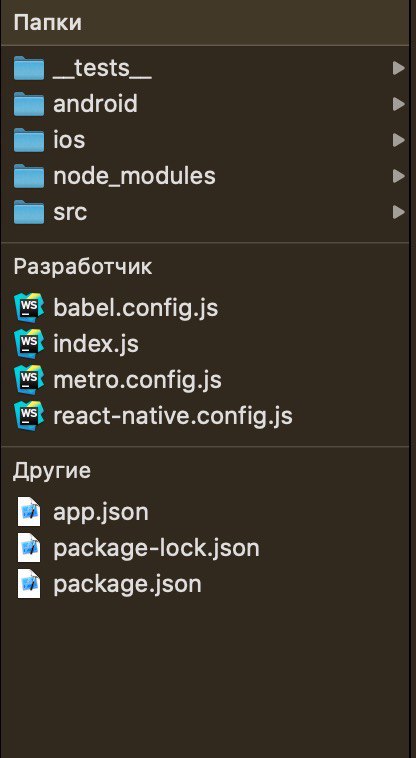Select the ios folder icon

click(x=29, y=140)
